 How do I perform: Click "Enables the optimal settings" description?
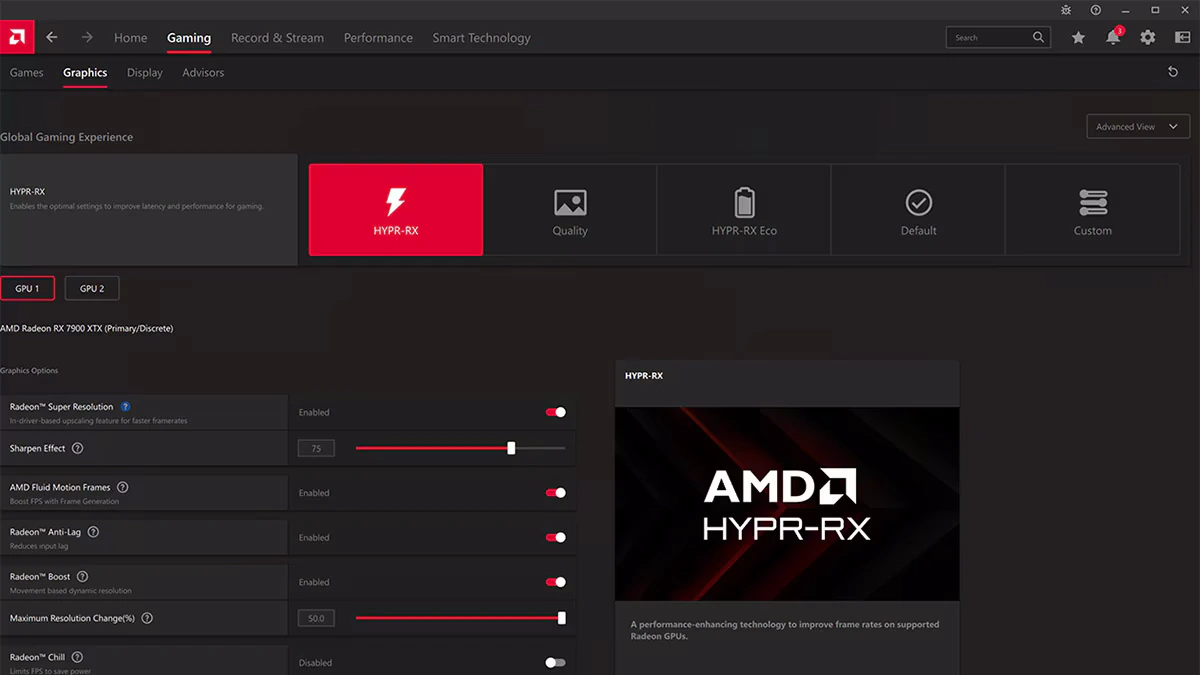point(136,206)
